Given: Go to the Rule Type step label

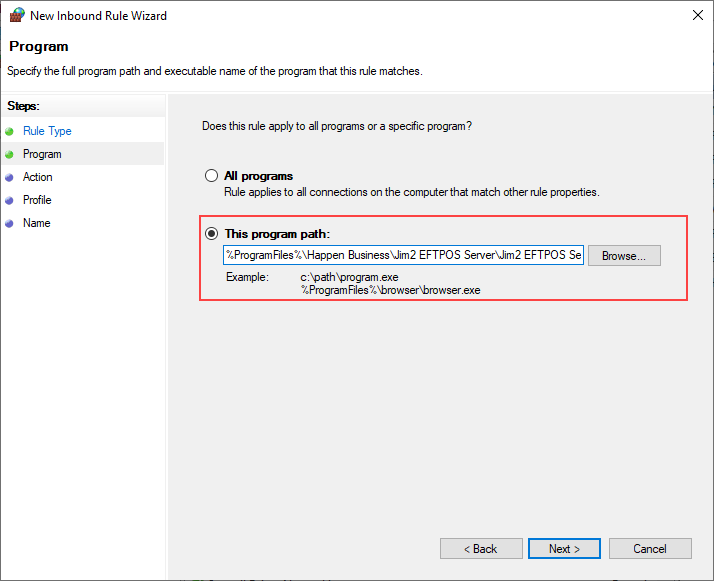Looking at the screenshot, I should [47, 131].
